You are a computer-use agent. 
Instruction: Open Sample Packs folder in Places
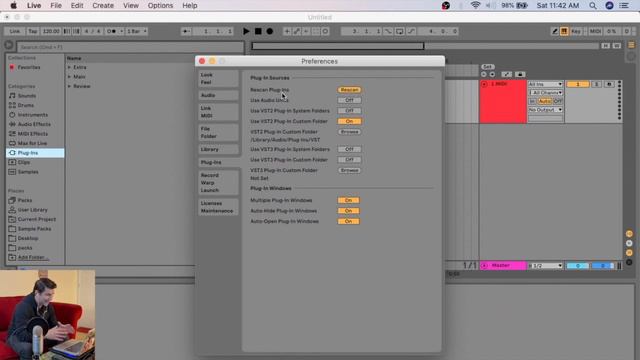34,229
